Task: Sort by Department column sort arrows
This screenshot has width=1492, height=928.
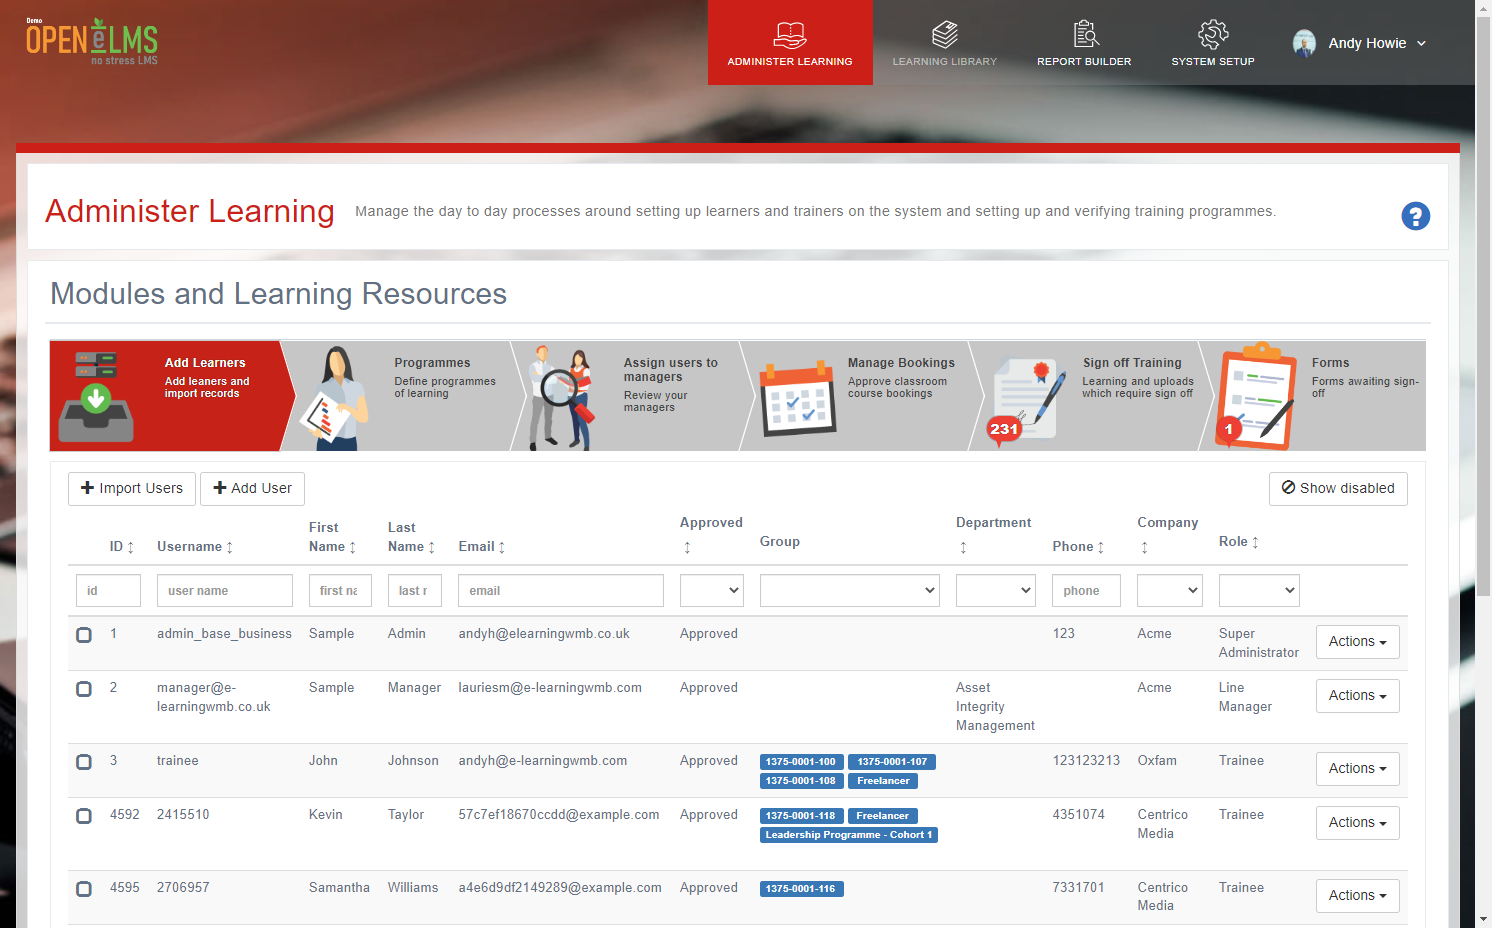Action: pos(963,547)
